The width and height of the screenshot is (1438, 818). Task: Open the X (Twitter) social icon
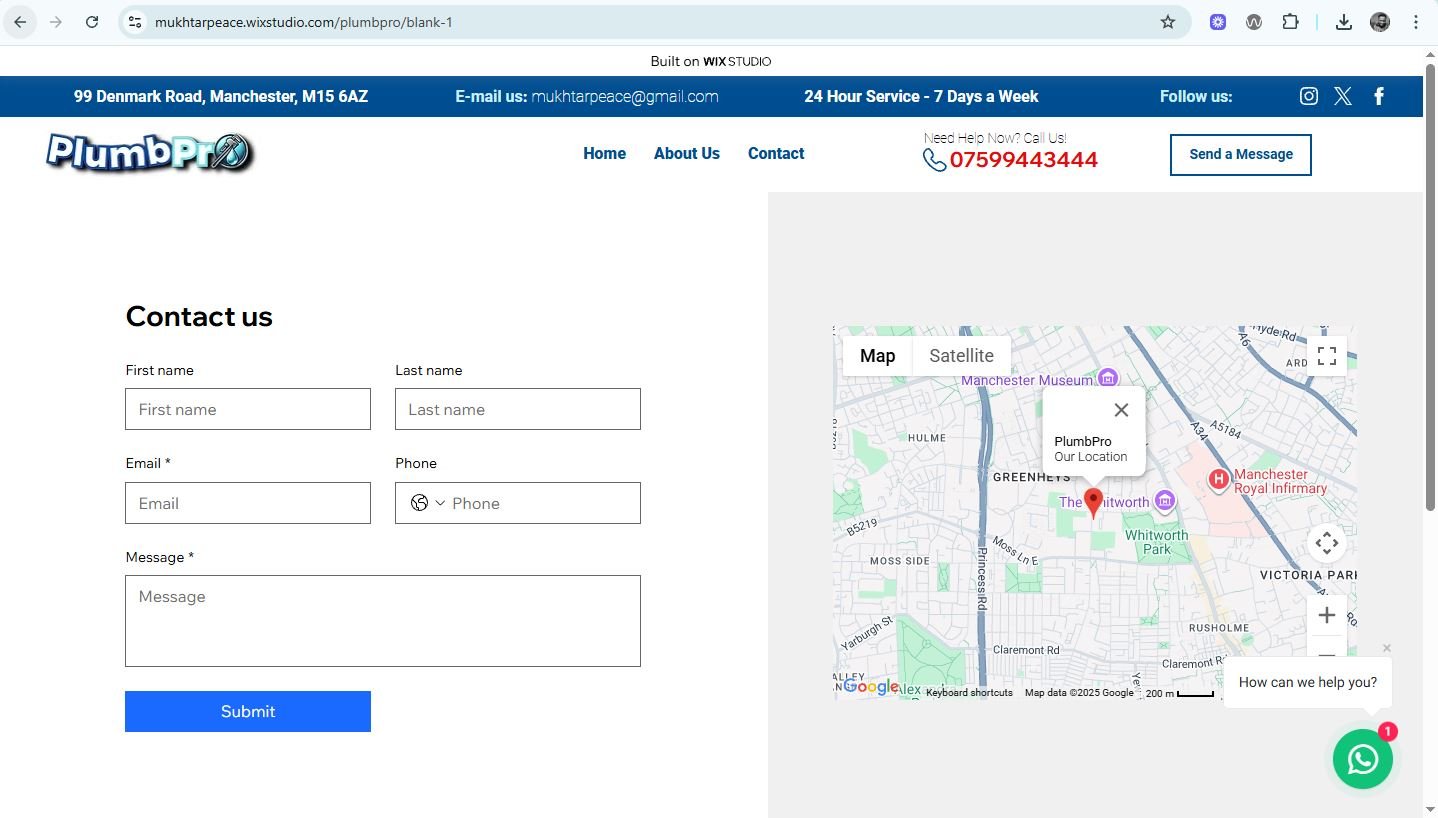pyautogui.click(x=1342, y=96)
